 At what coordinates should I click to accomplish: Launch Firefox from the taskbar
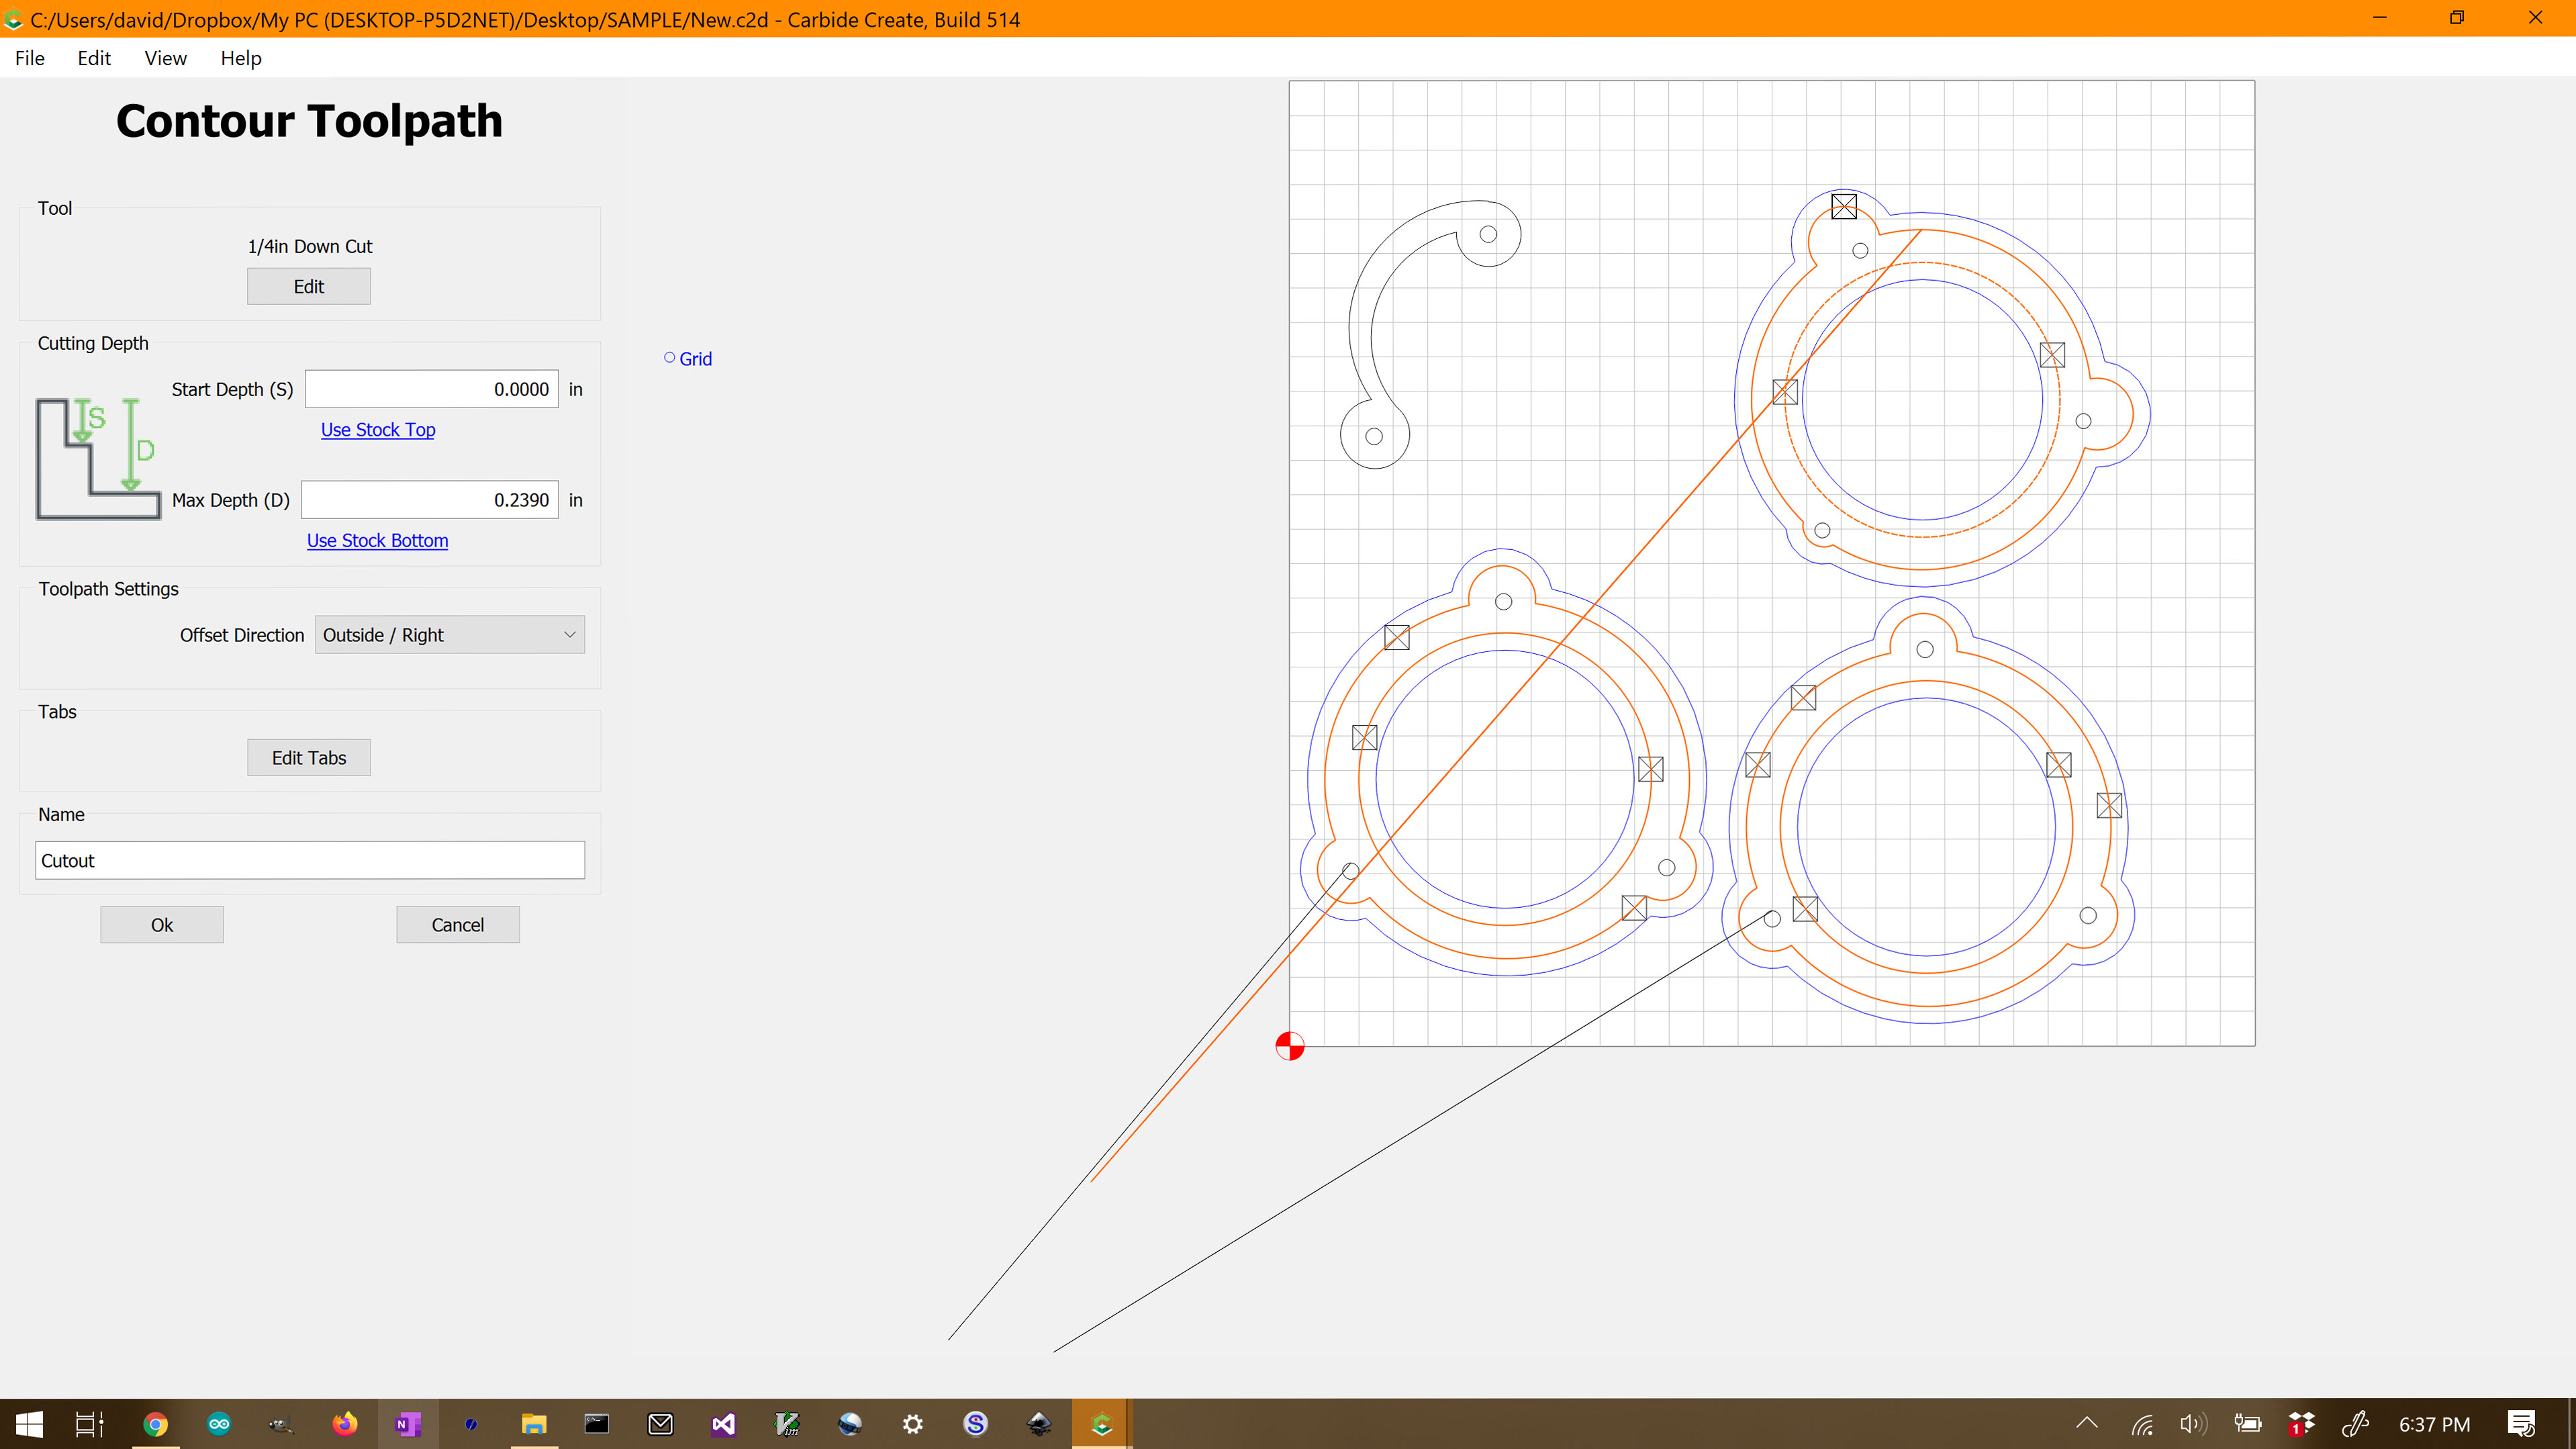(345, 1424)
